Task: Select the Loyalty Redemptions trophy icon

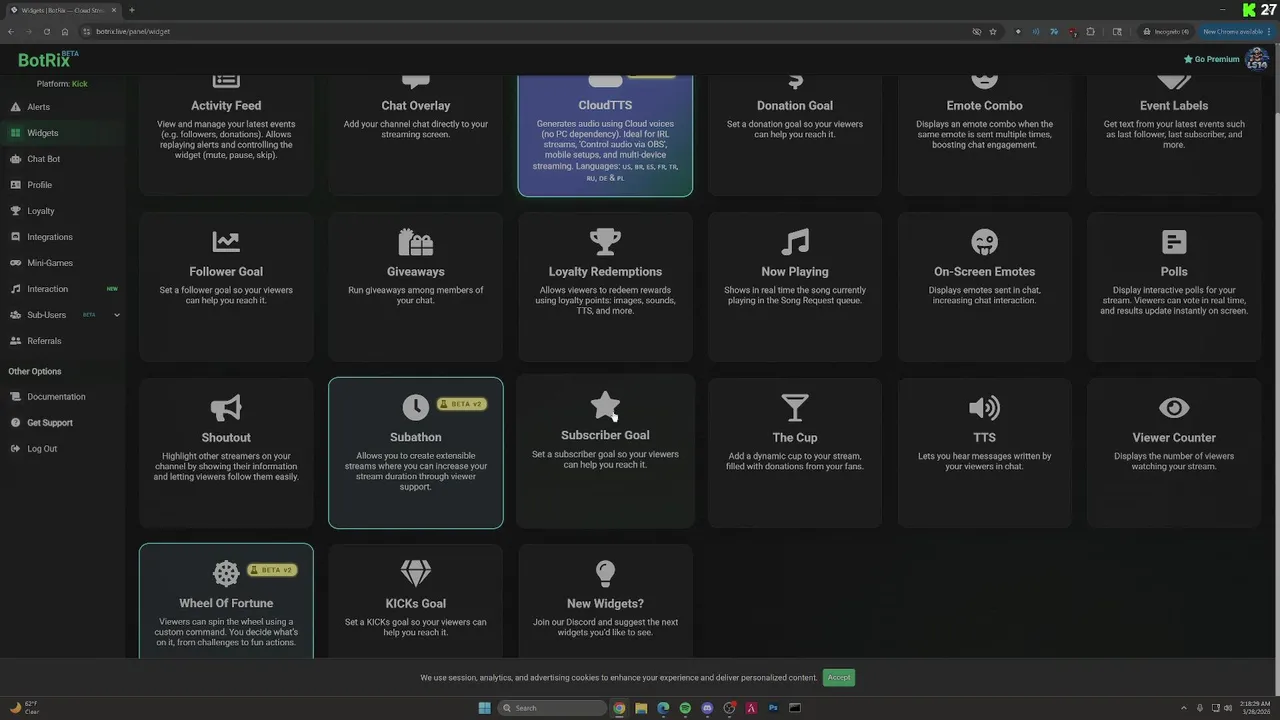Action: tap(605, 241)
